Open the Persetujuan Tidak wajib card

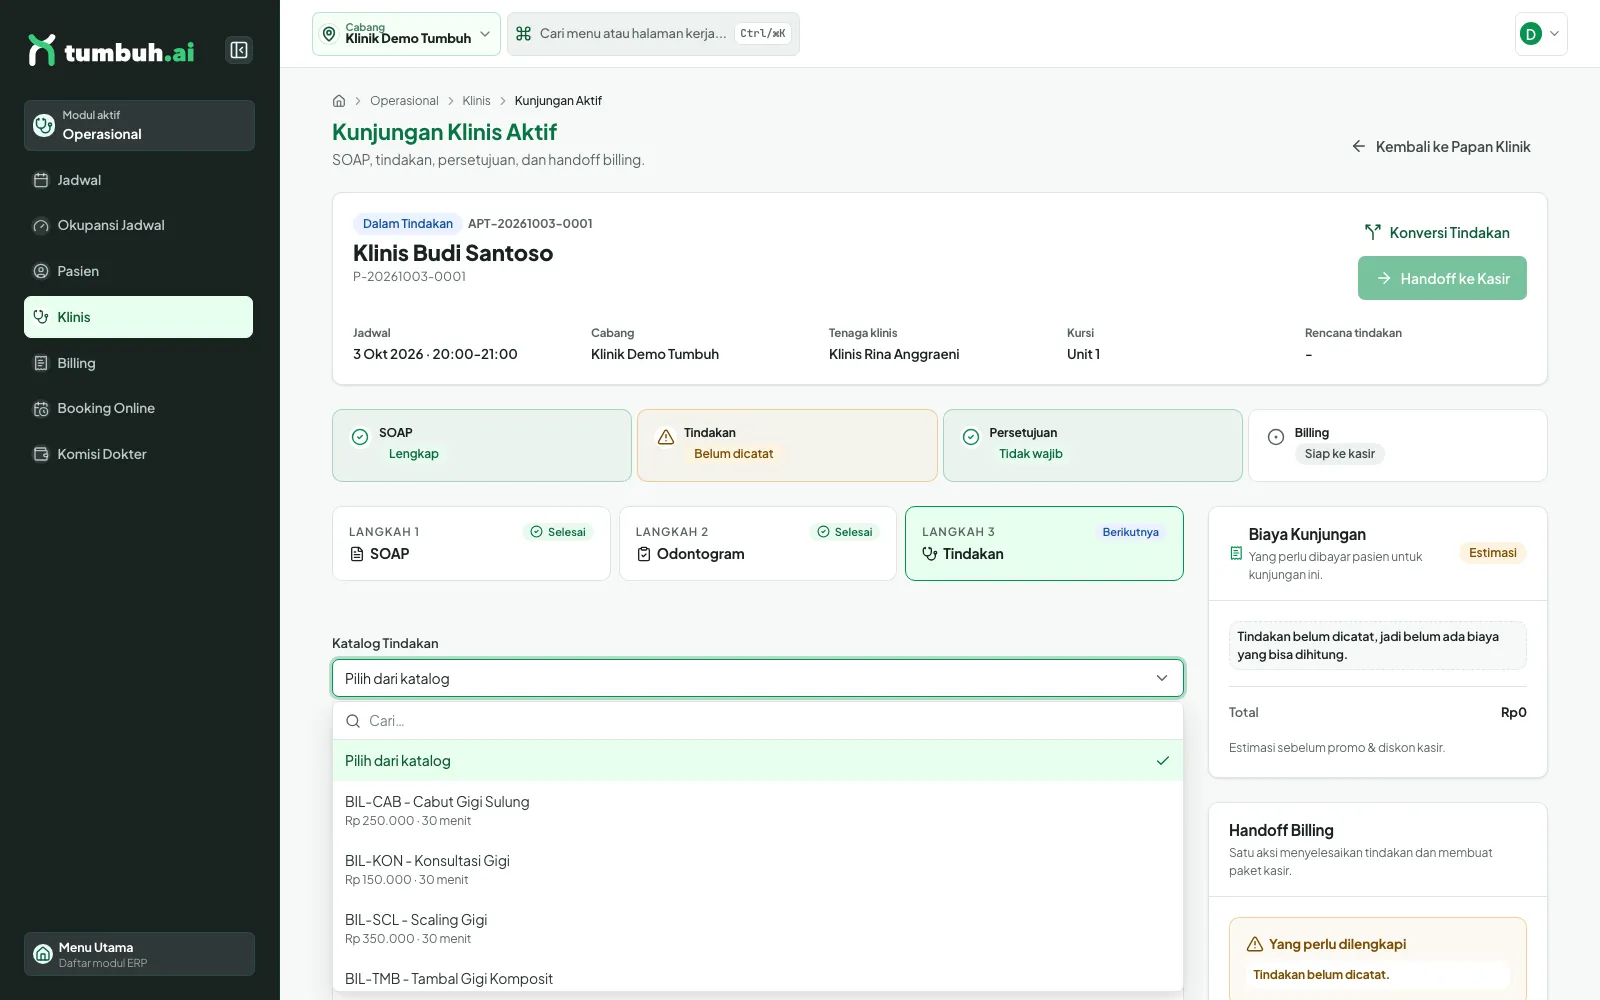point(1093,445)
